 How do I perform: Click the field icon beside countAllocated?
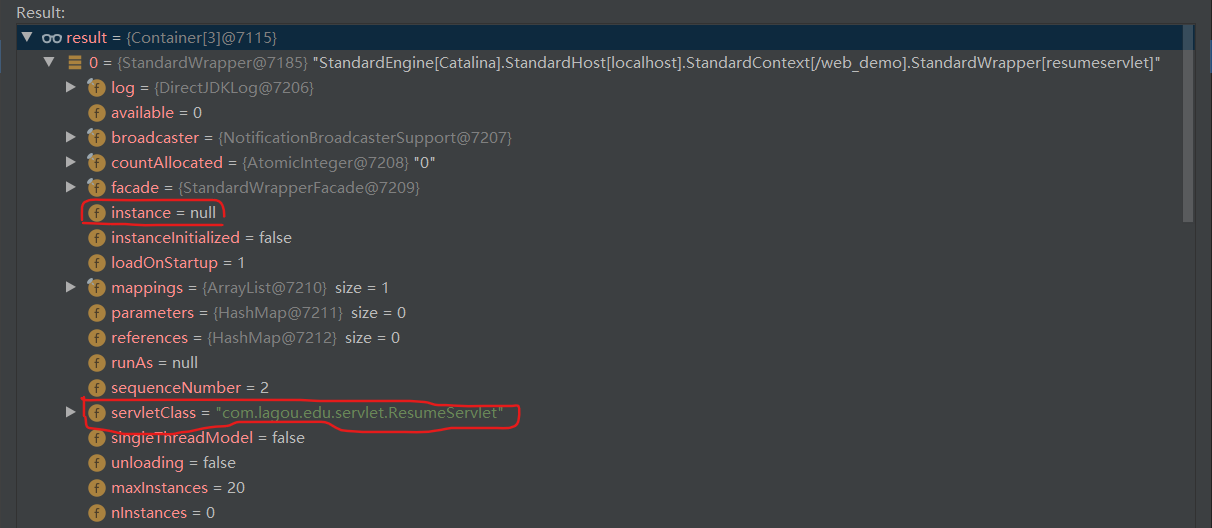(x=96, y=163)
